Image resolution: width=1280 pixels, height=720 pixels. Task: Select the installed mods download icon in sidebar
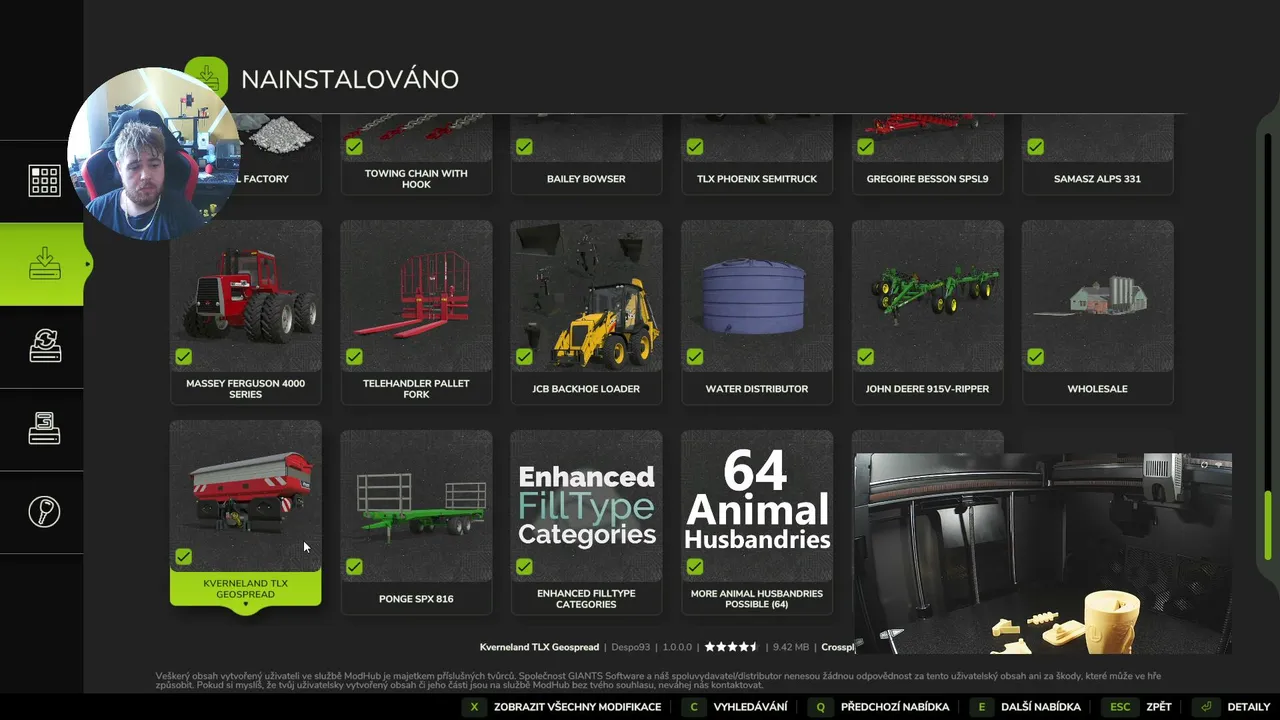click(x=44, y=264)
